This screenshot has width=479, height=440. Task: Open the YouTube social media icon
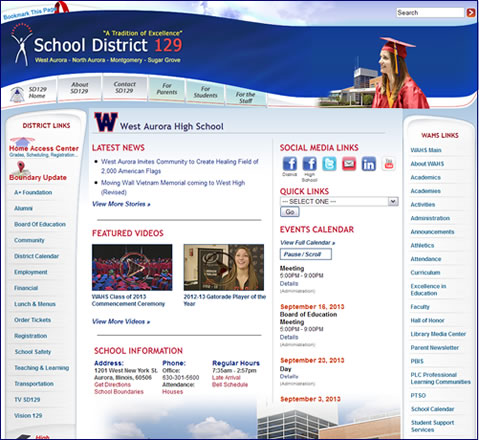click(x=389, y=164)
